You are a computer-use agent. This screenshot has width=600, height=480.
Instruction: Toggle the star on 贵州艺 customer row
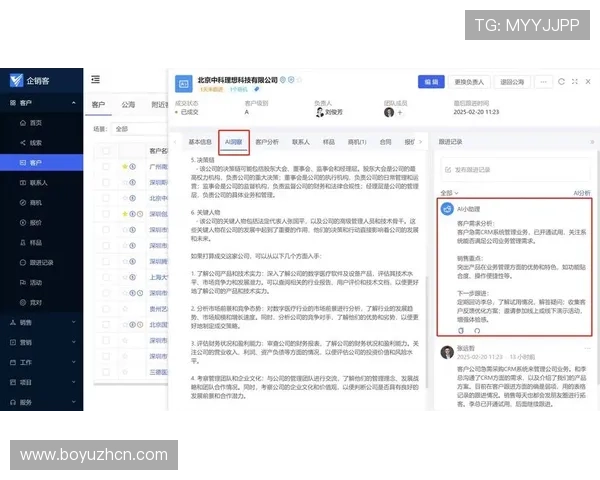(125, 309)
